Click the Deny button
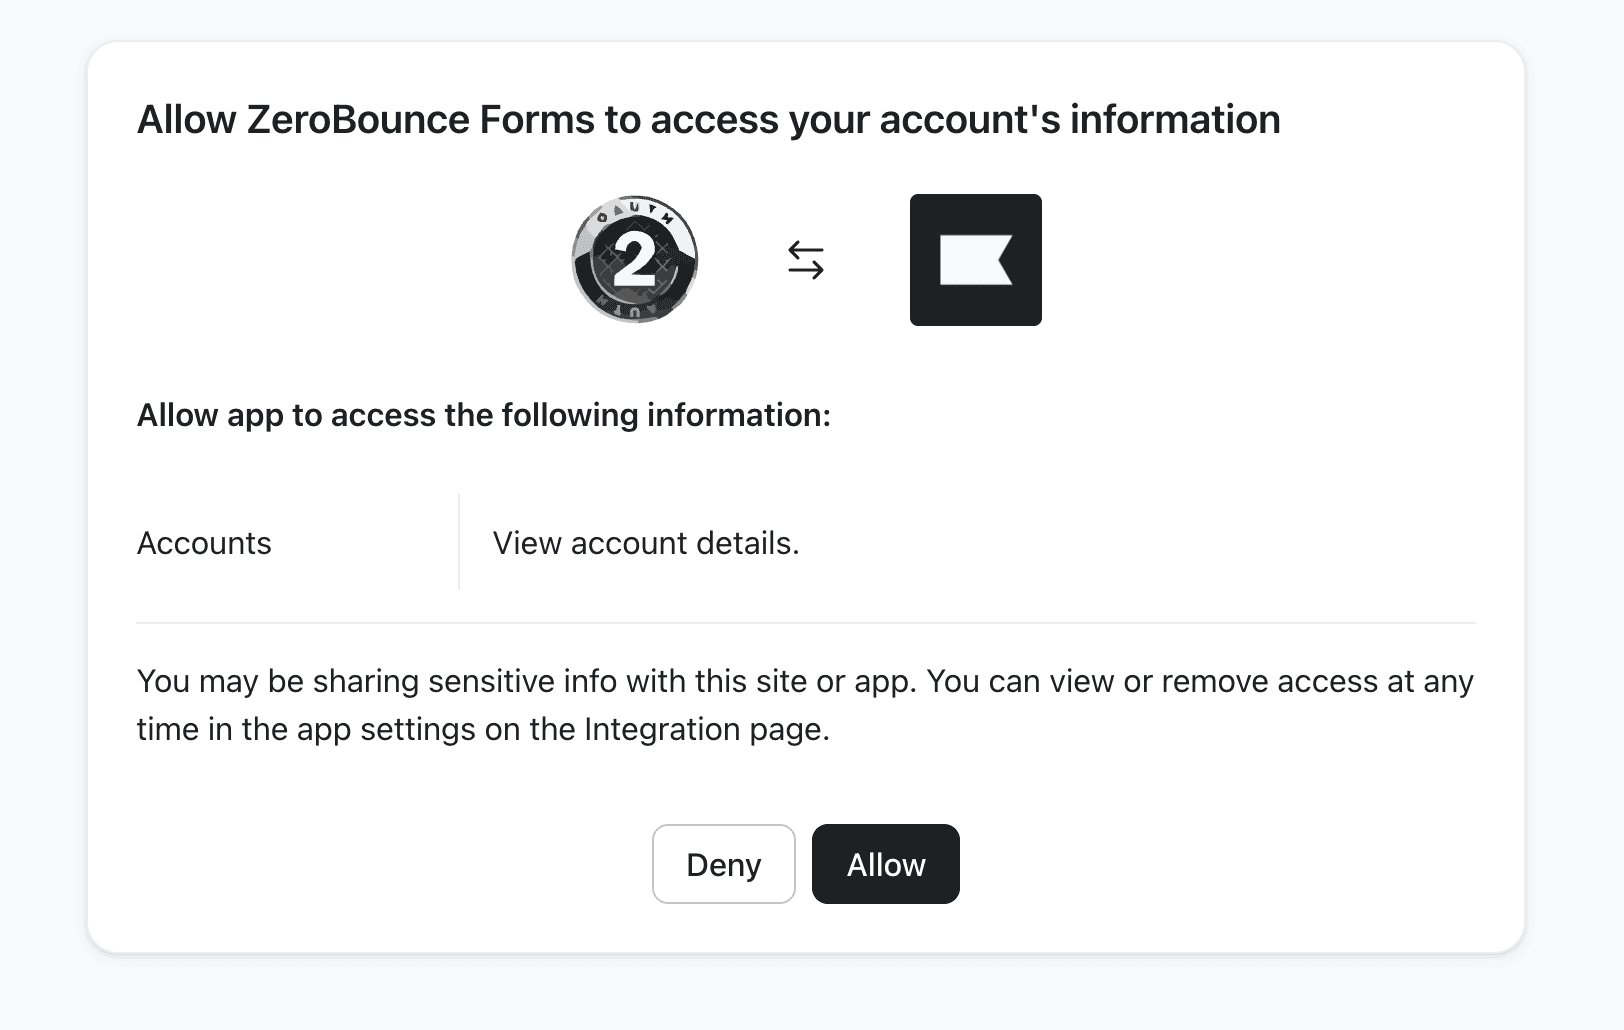 pos(723,864)
